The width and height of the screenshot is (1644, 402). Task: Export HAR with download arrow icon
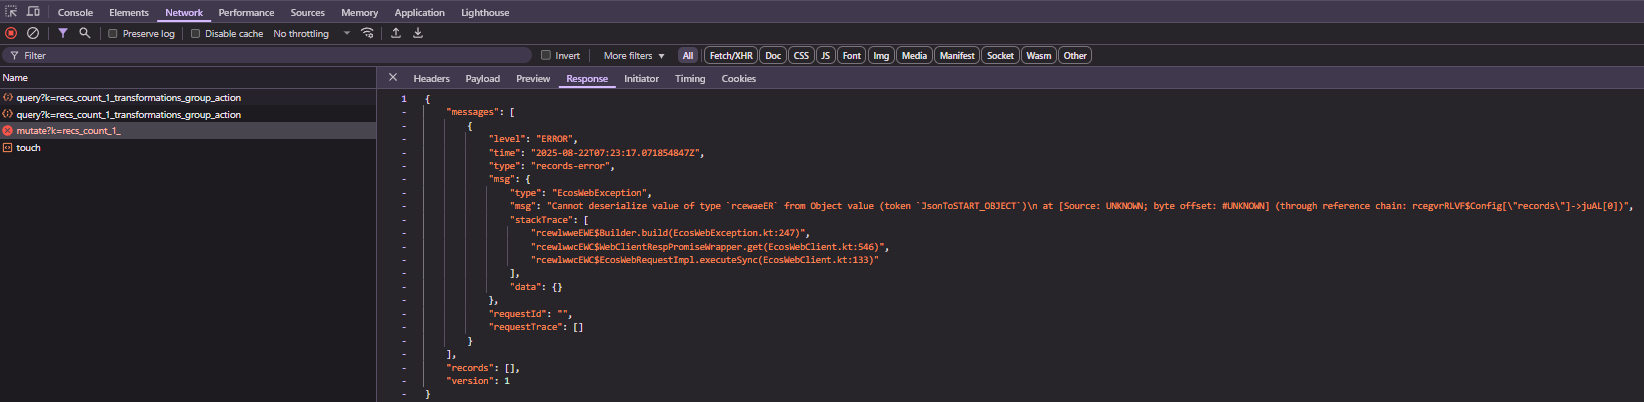click(x=418, y=33)
